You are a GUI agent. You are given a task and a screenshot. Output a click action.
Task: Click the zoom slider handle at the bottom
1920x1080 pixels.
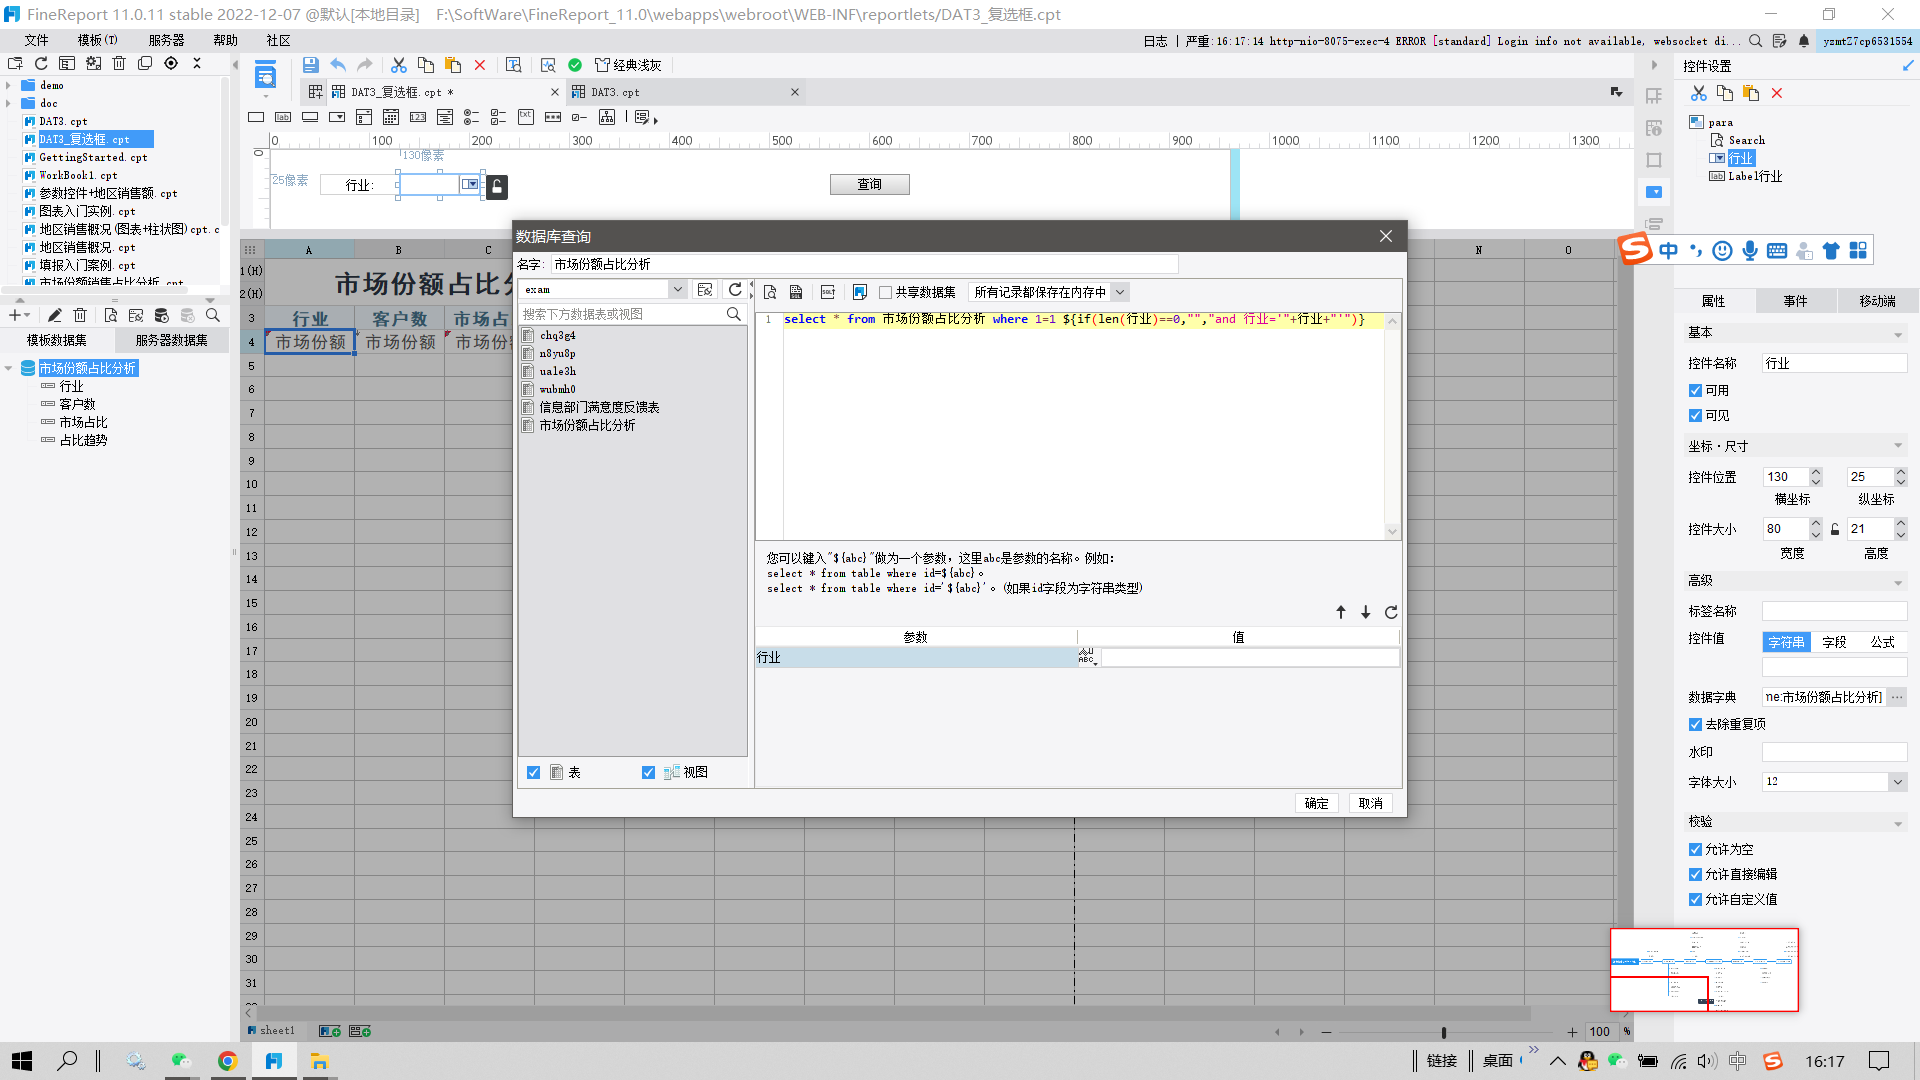coord(1443,1032)
